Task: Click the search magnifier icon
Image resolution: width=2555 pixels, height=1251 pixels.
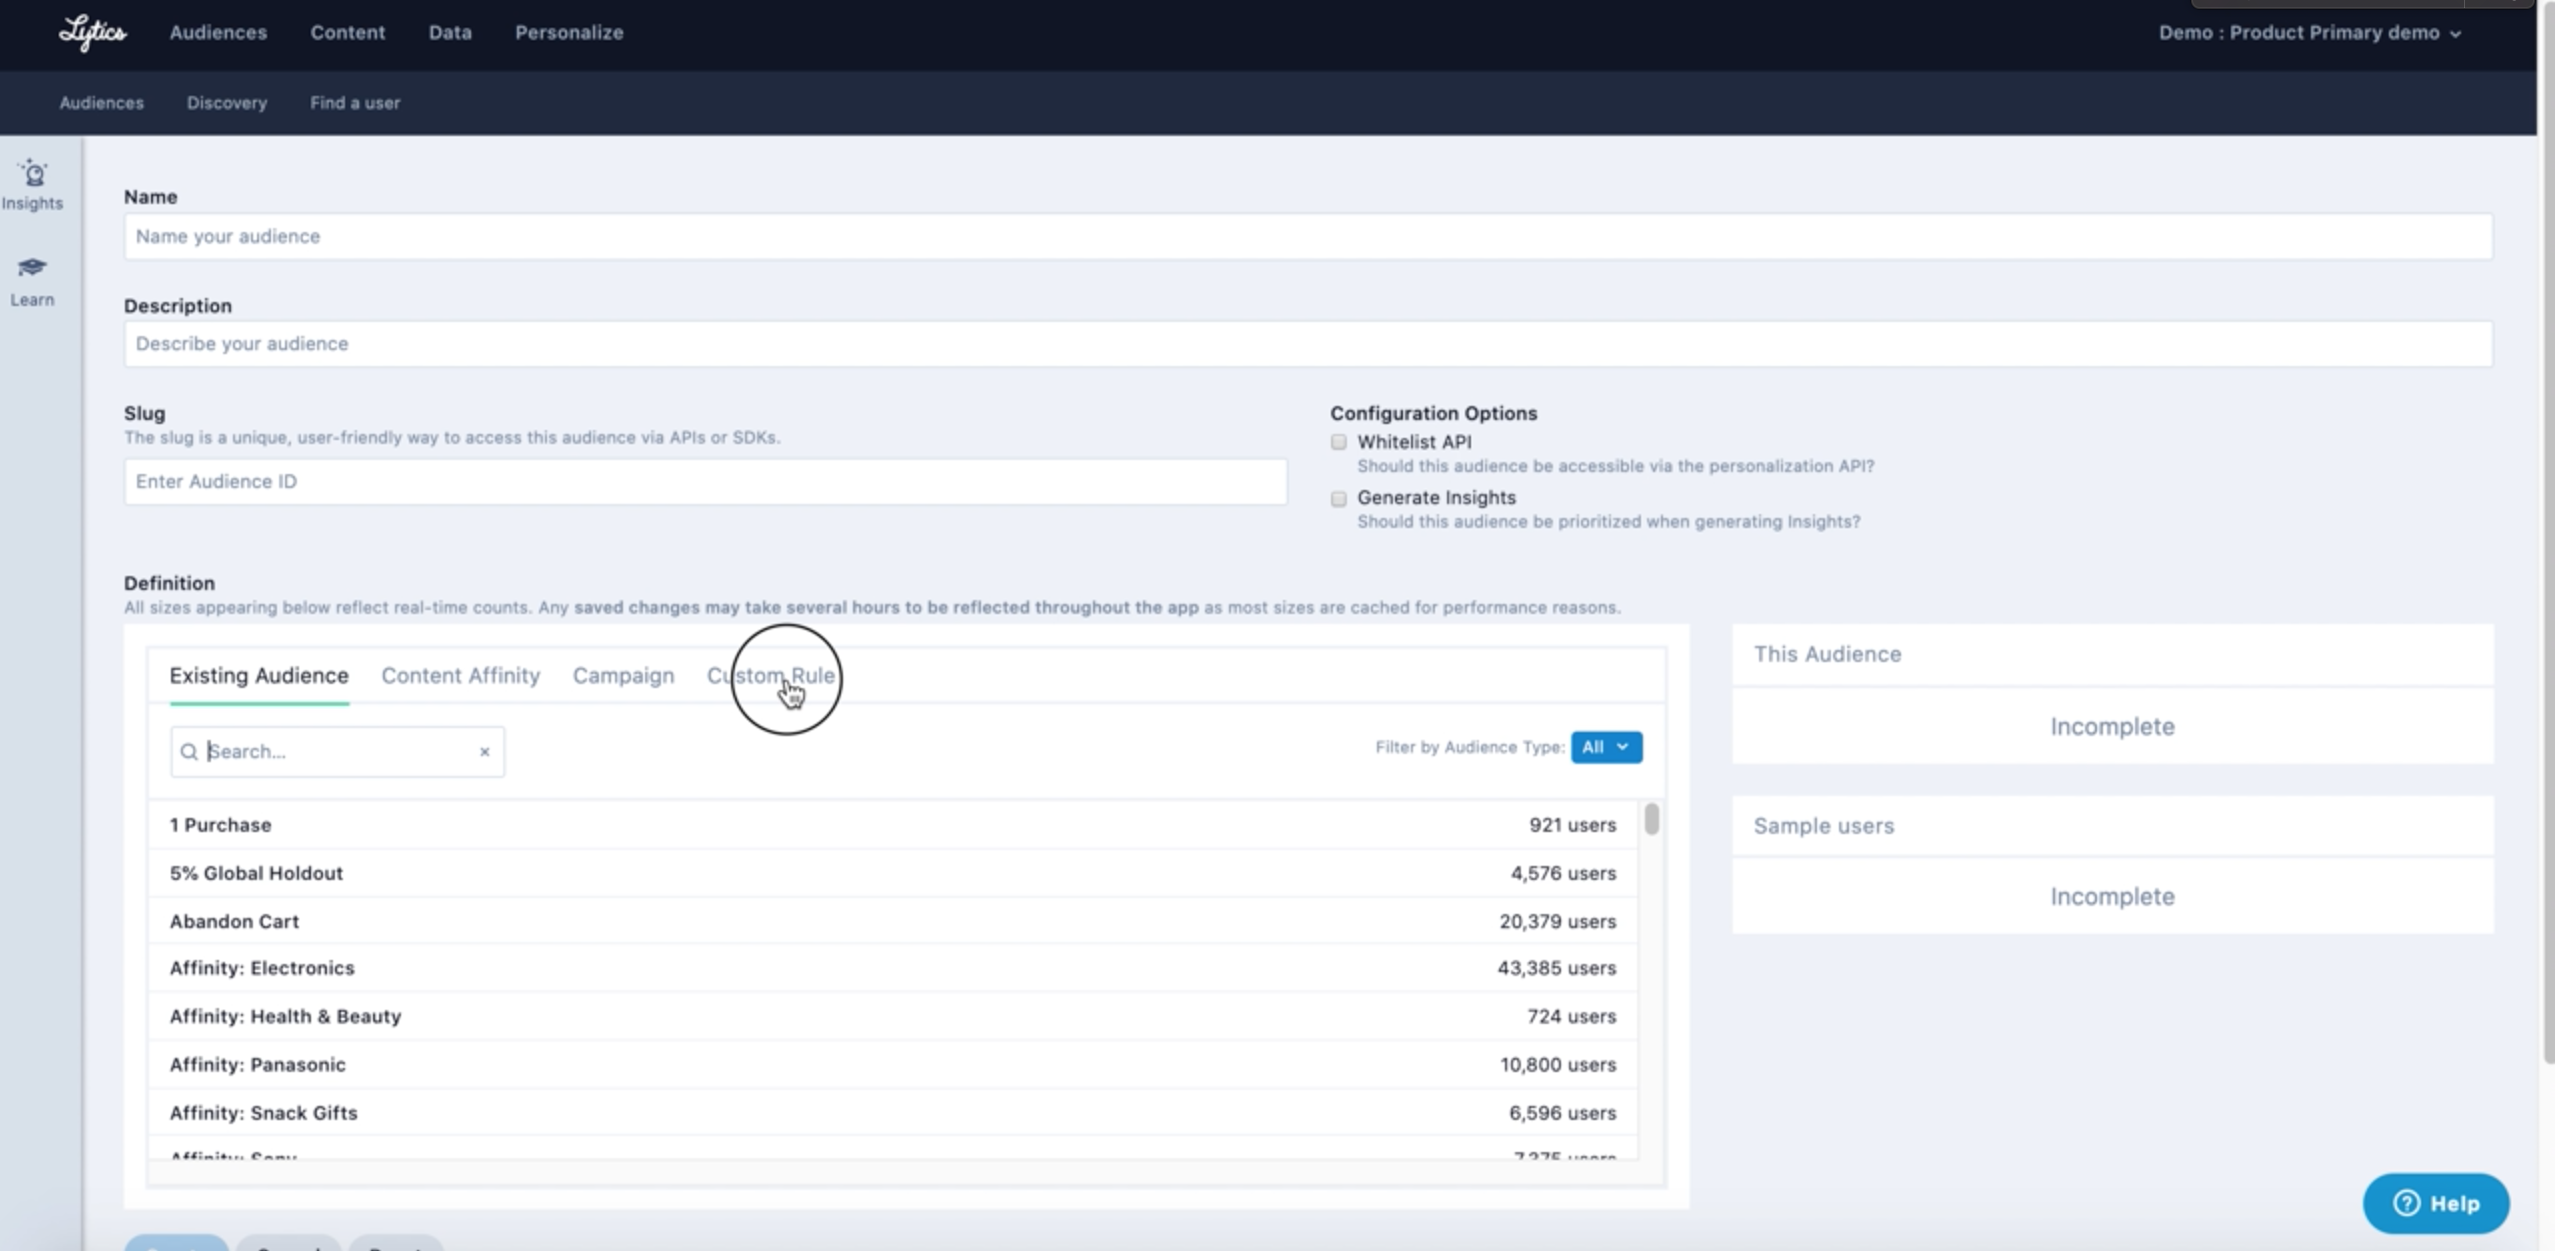Action: coord(189,752)
